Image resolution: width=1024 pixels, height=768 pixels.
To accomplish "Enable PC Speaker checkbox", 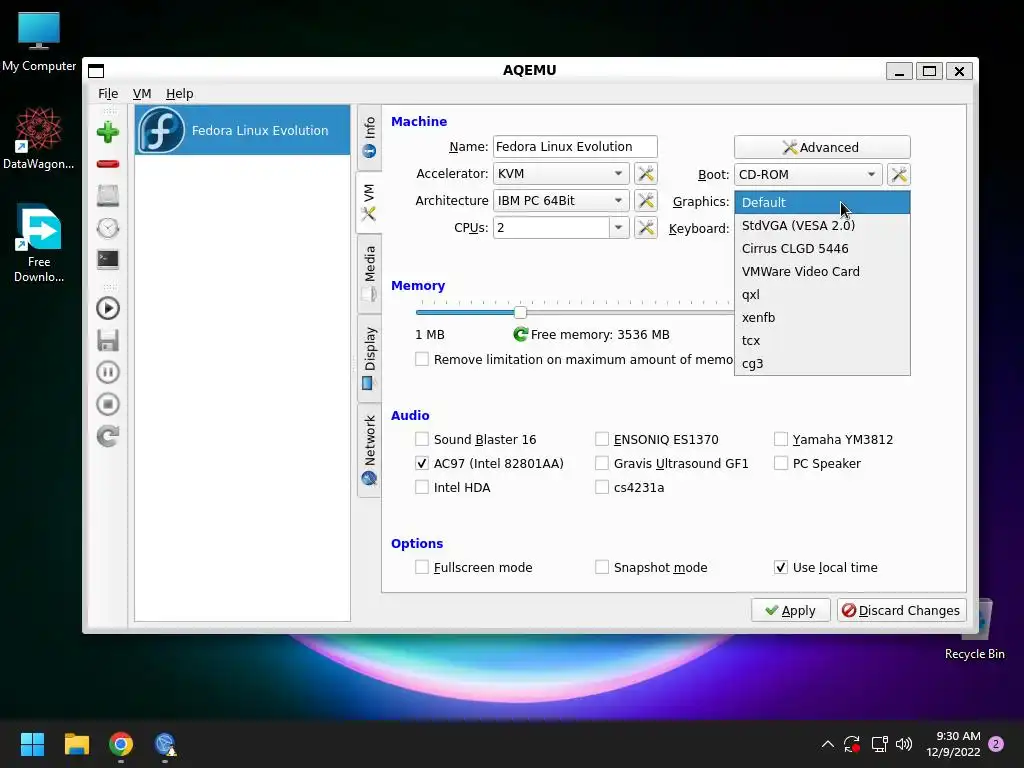I will (781, 463).
